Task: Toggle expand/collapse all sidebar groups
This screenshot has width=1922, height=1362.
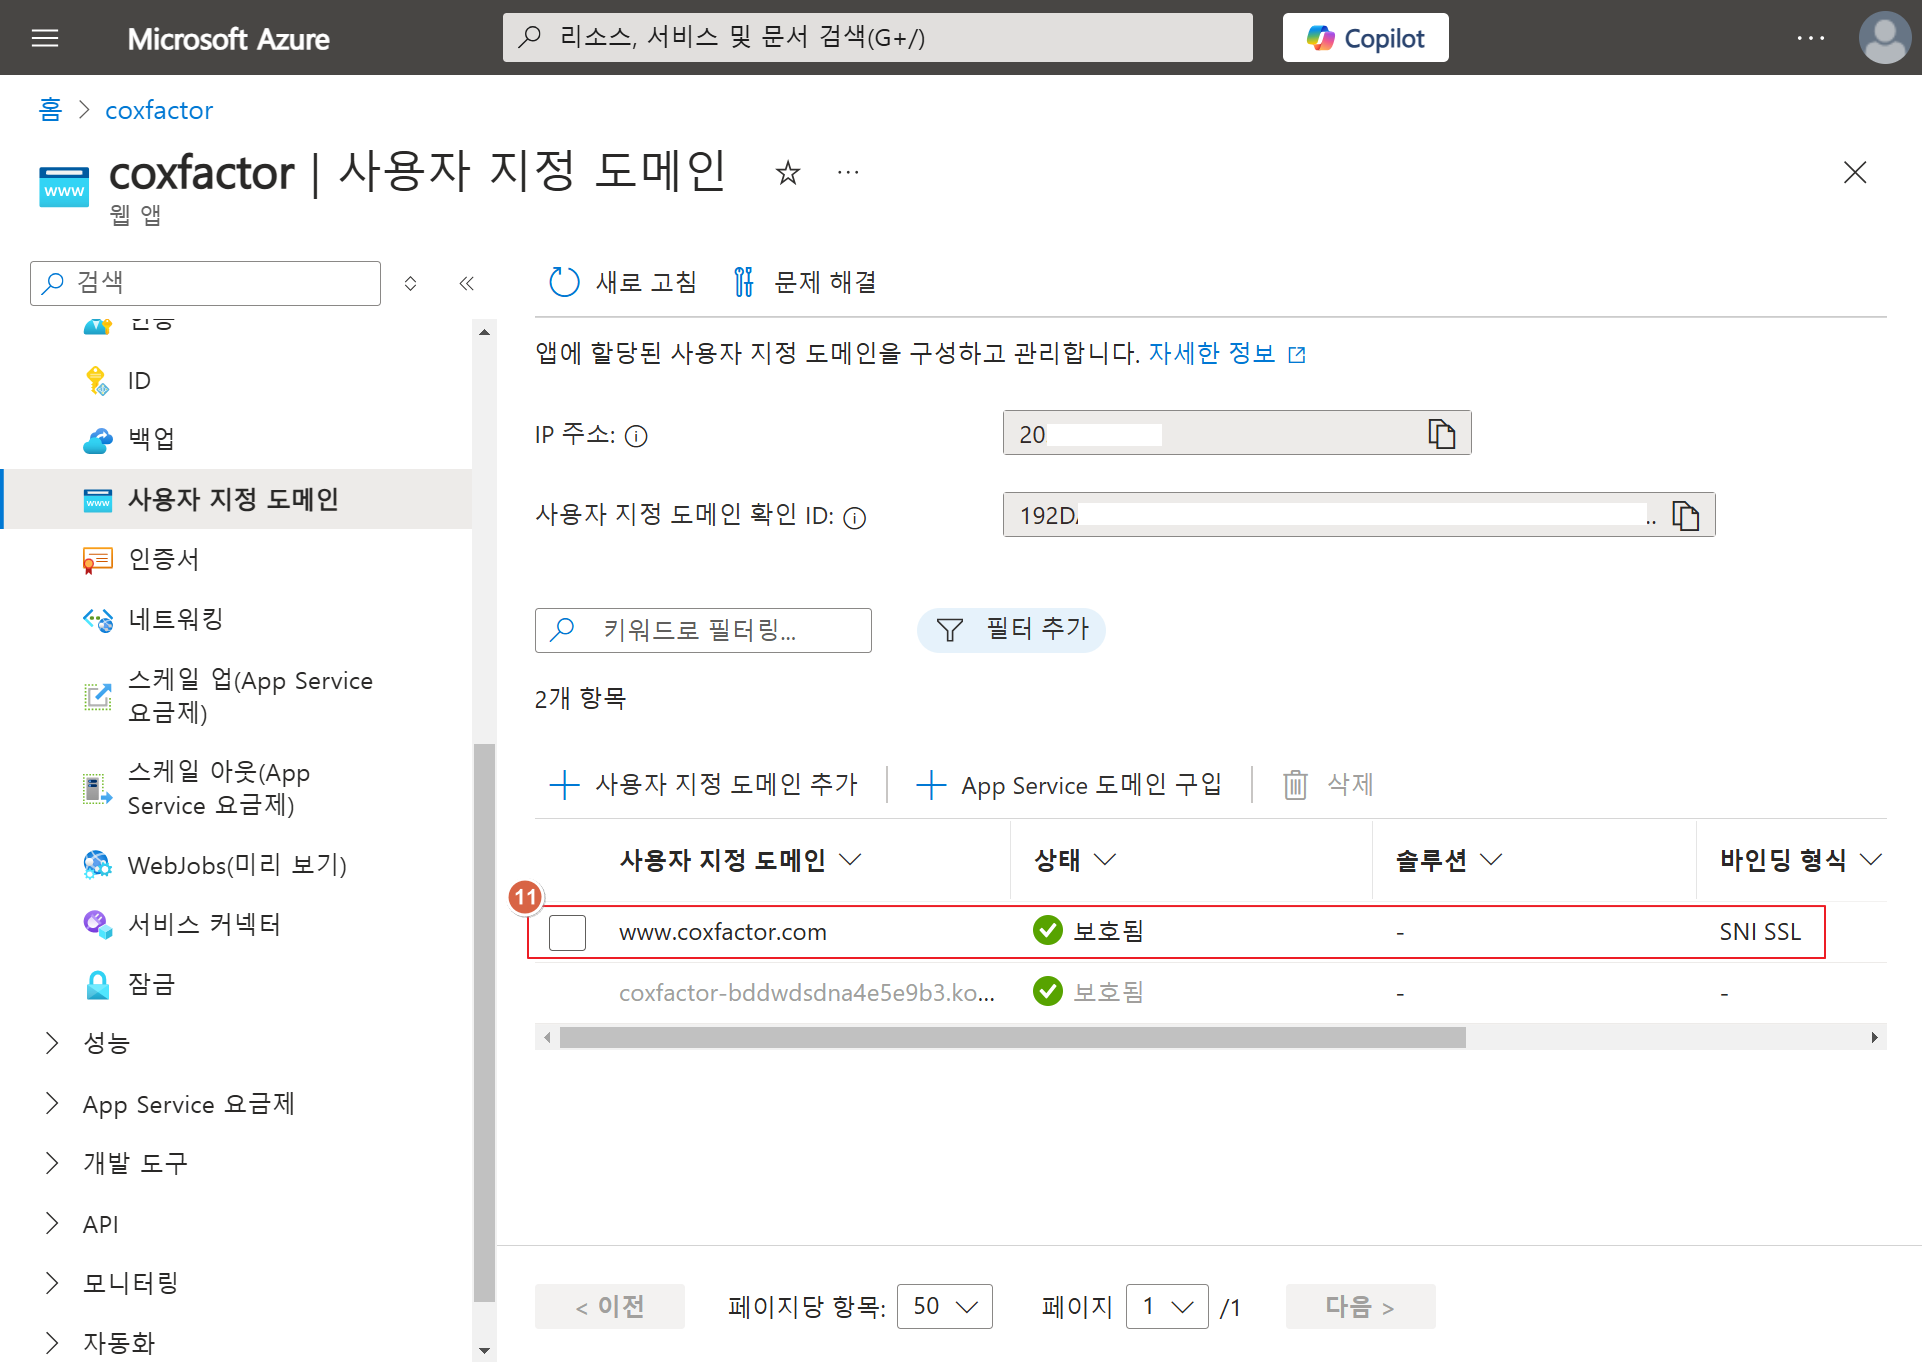Action: point(410,283)
